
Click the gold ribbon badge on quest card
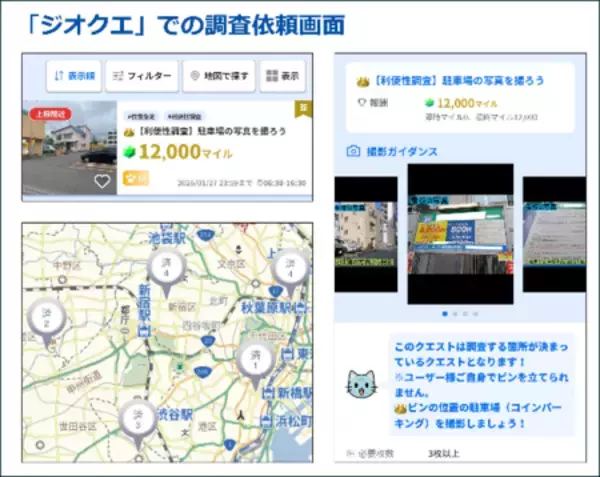point(303,109)
